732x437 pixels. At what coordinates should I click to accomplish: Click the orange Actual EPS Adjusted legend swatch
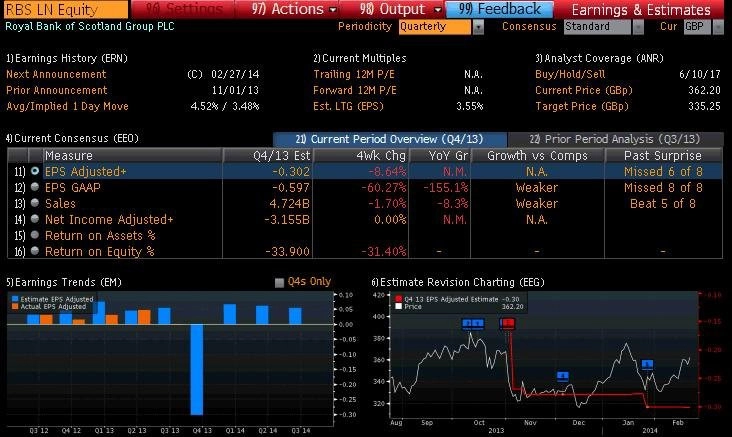(15, 306)
